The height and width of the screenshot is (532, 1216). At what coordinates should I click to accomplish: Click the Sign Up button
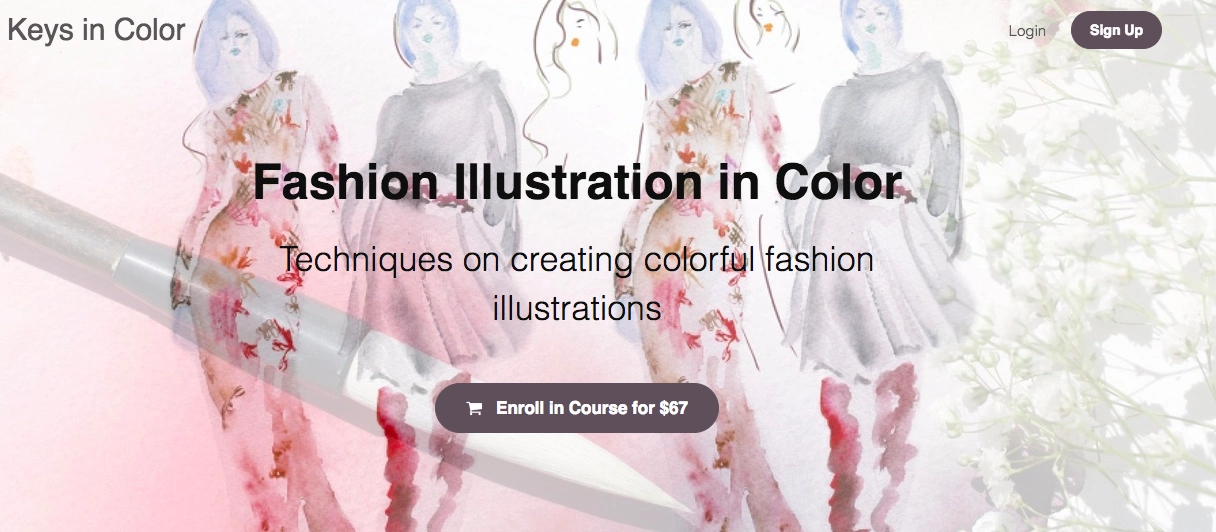[x=1116, y=30]
